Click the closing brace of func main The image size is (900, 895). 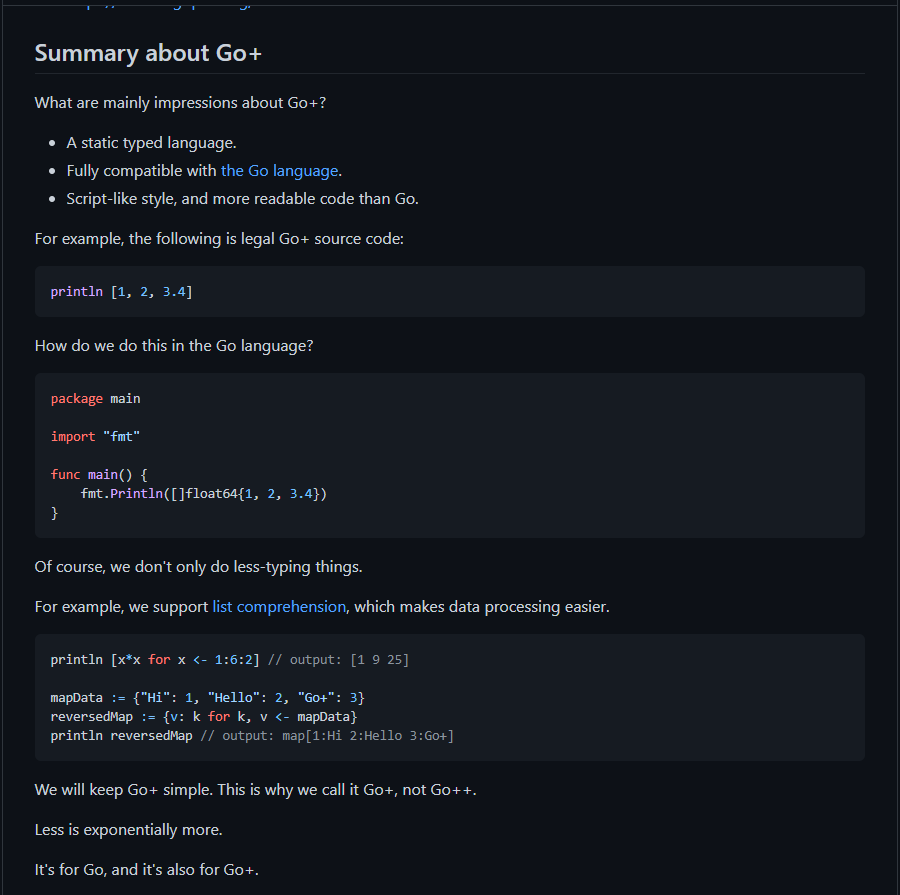(x=55, y=513)
